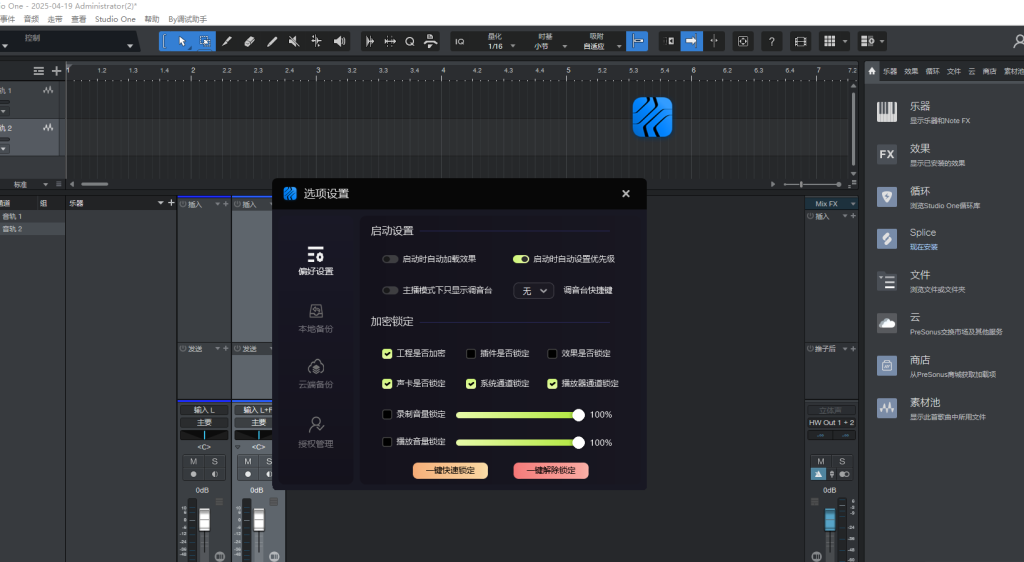The width and height of the screenshot is (1024, 562).
Task: Toggle 启动时自动加载效果 switch
Action: pyautogui.click(x=390, y=259)
